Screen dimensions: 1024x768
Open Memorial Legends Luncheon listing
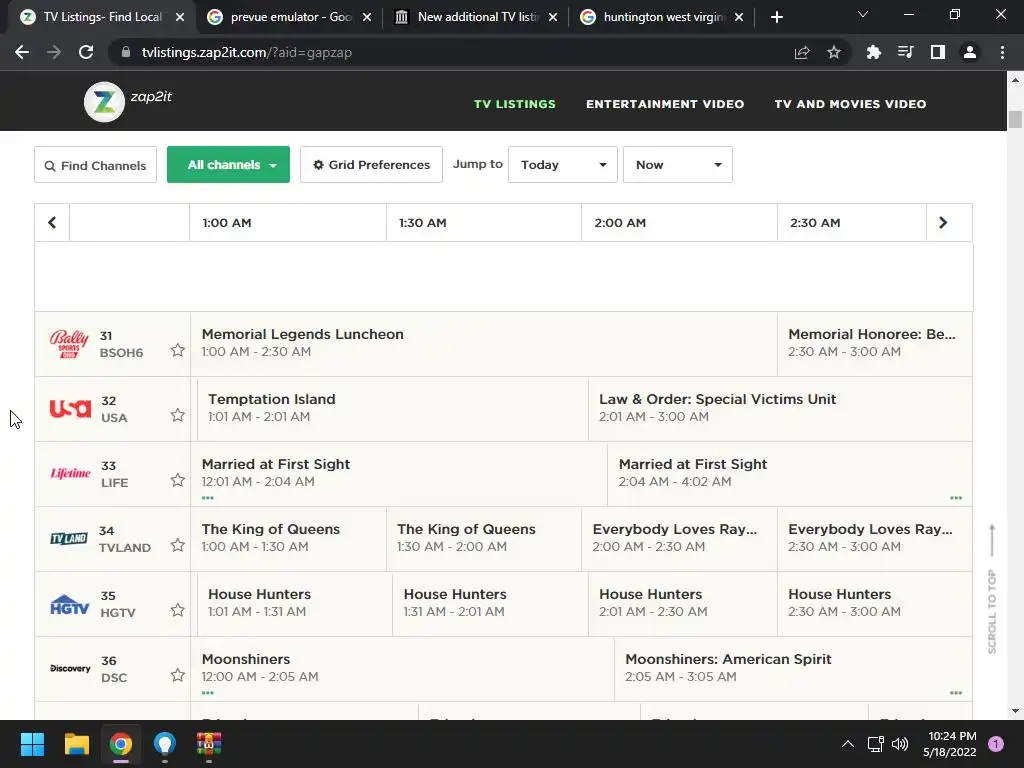click(x=484, y=344)
